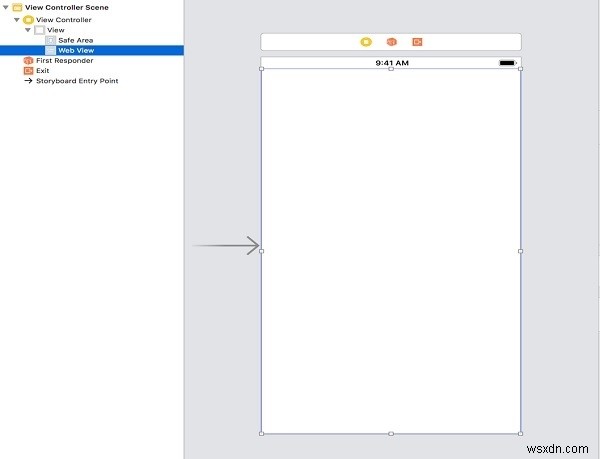This screenshot has width=600, height=459.
Task: Click the yellow View Controller icon in outline
Action: pyautogui.click(x=28, y=20)
